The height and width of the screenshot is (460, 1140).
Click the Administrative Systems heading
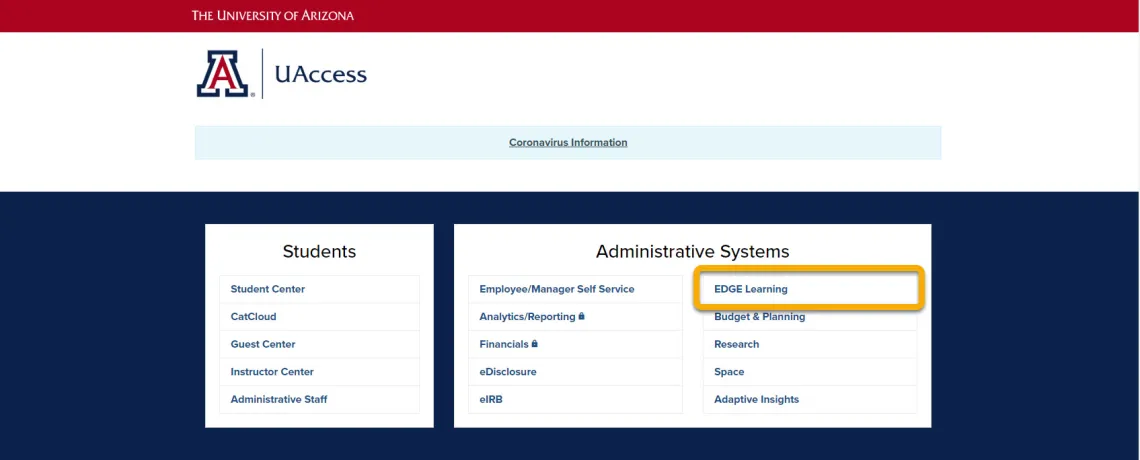click(x=692, y=251)
